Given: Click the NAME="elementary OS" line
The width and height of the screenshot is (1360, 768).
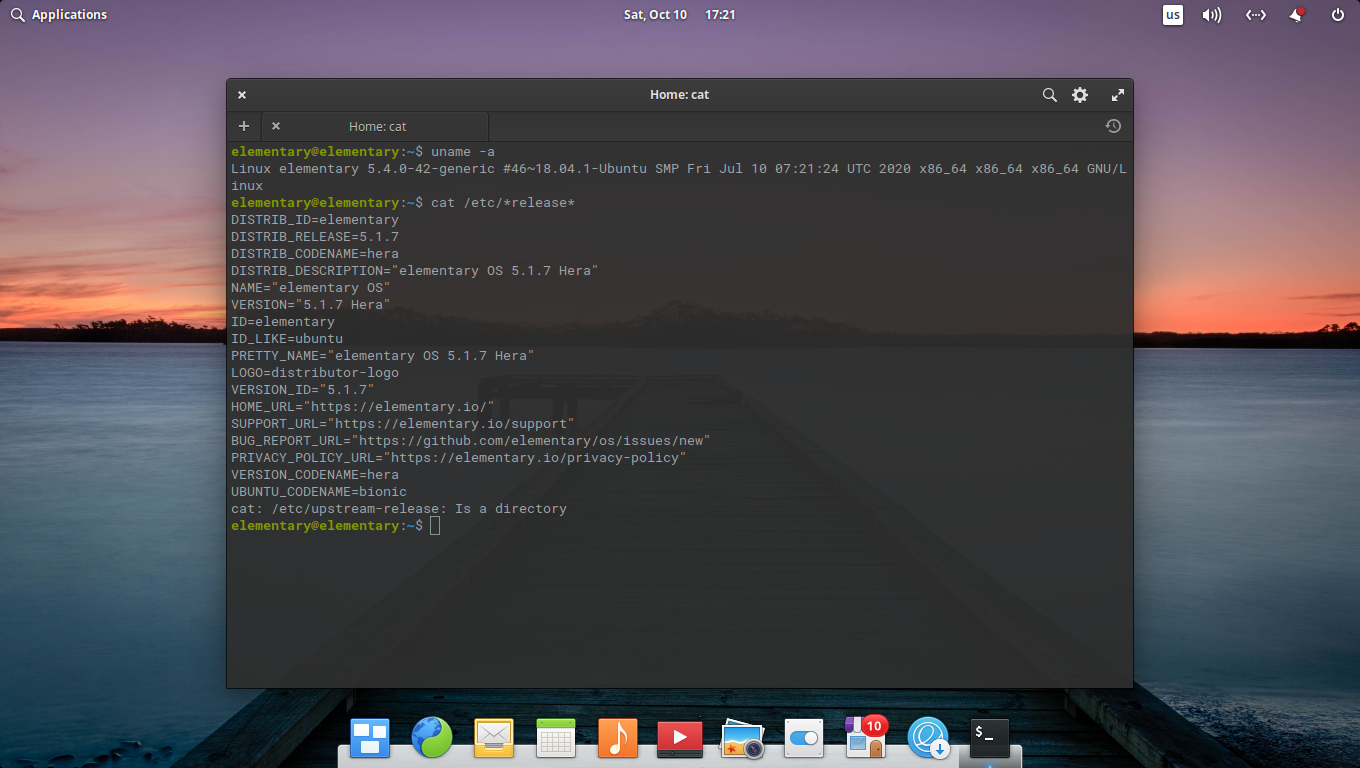Looking at the screenshot, I should point(311,288).
